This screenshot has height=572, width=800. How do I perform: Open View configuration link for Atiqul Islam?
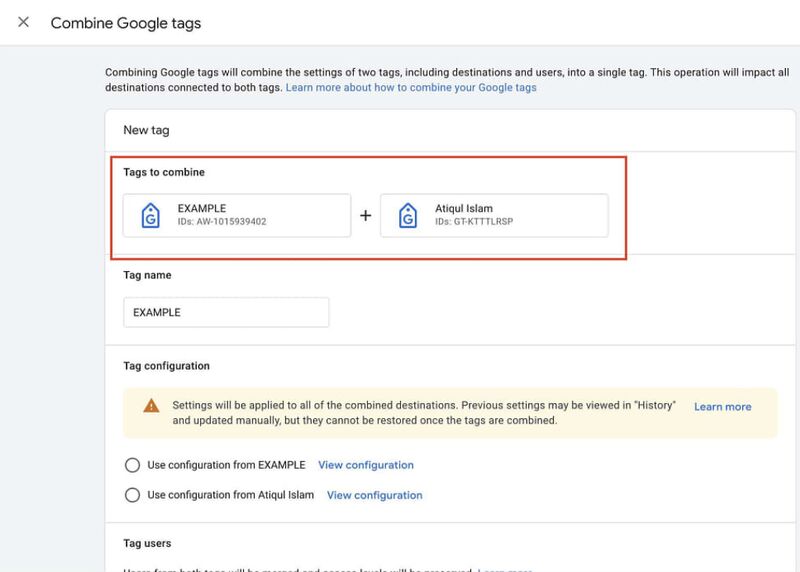pyautogui.click(x=374, y=495)
